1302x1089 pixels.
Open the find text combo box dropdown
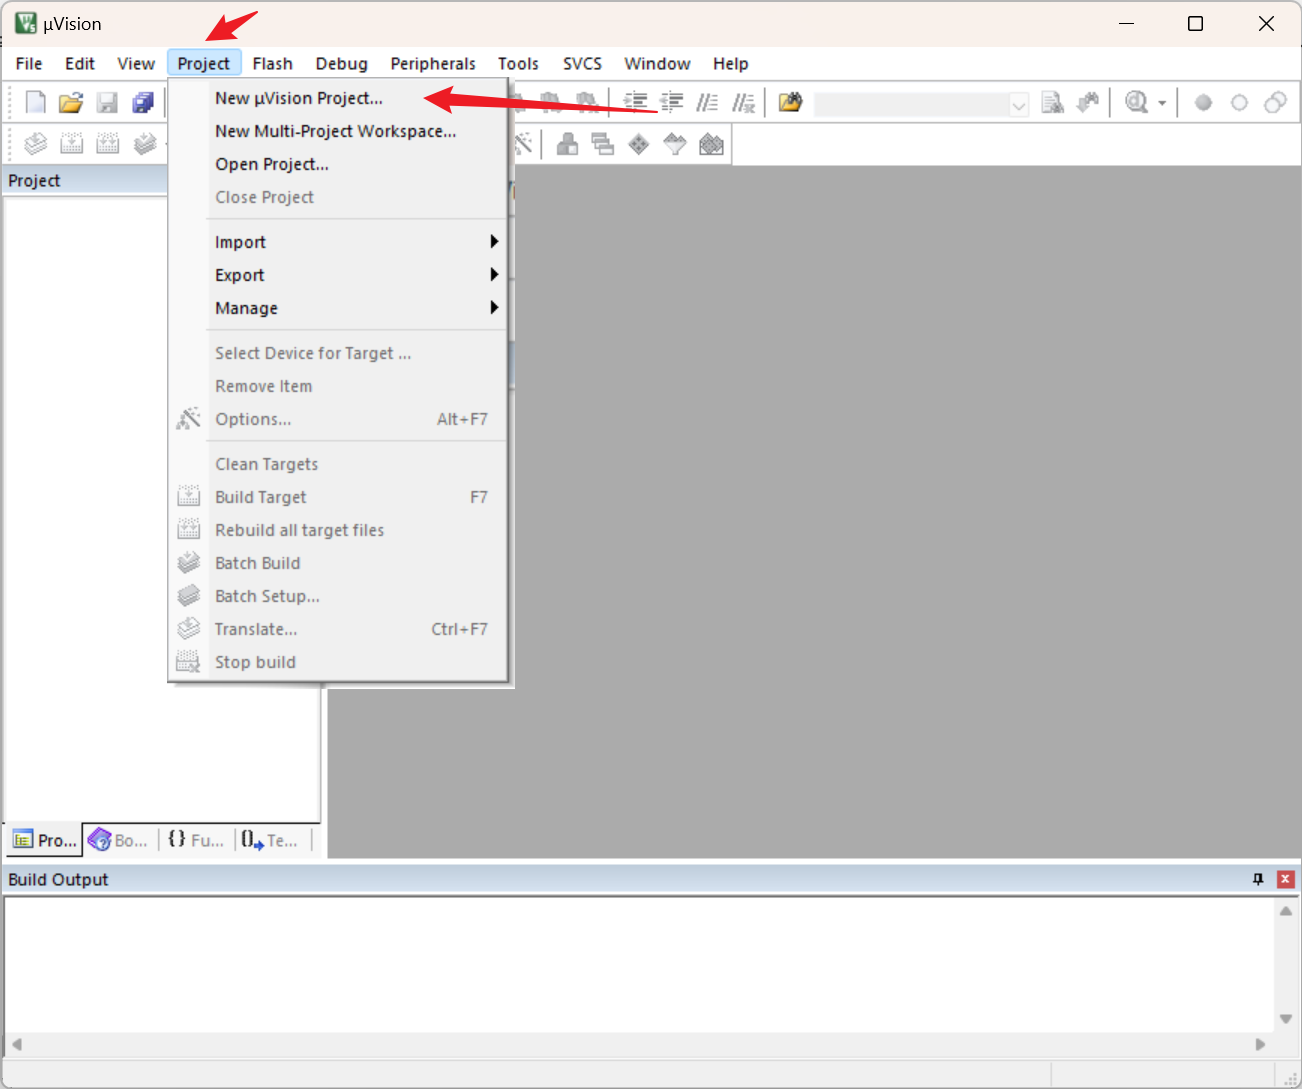pos(1019,104)
